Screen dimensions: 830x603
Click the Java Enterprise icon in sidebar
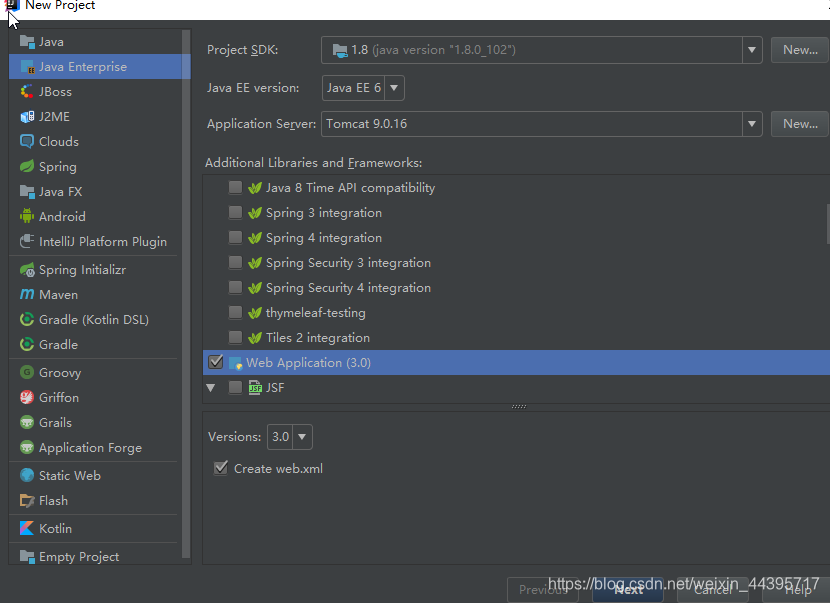coord(26,67)
